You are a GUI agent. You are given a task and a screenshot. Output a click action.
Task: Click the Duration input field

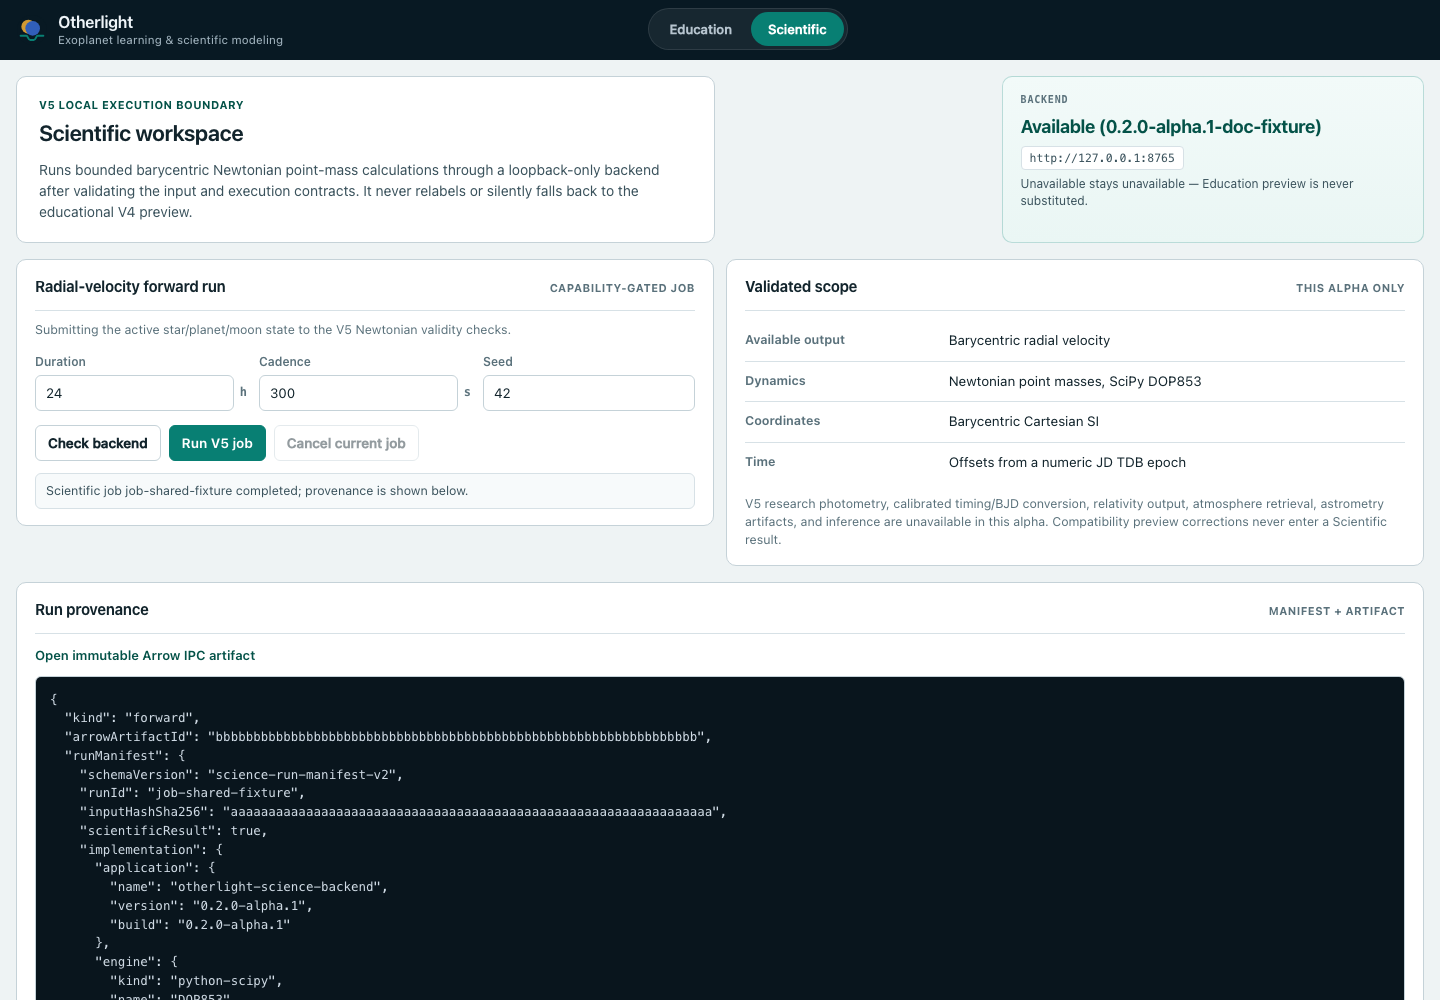(x=134, y=393)
